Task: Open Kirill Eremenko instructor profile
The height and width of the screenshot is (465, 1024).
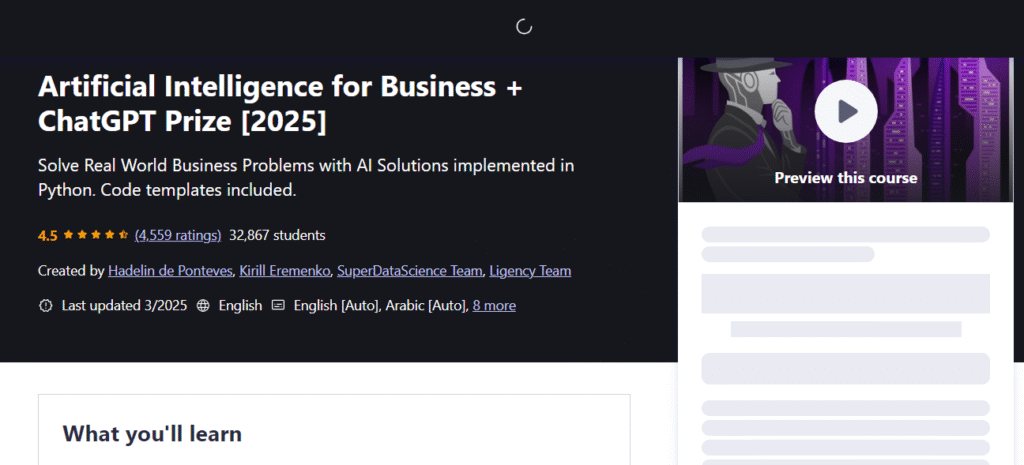Action: [285, 270]
